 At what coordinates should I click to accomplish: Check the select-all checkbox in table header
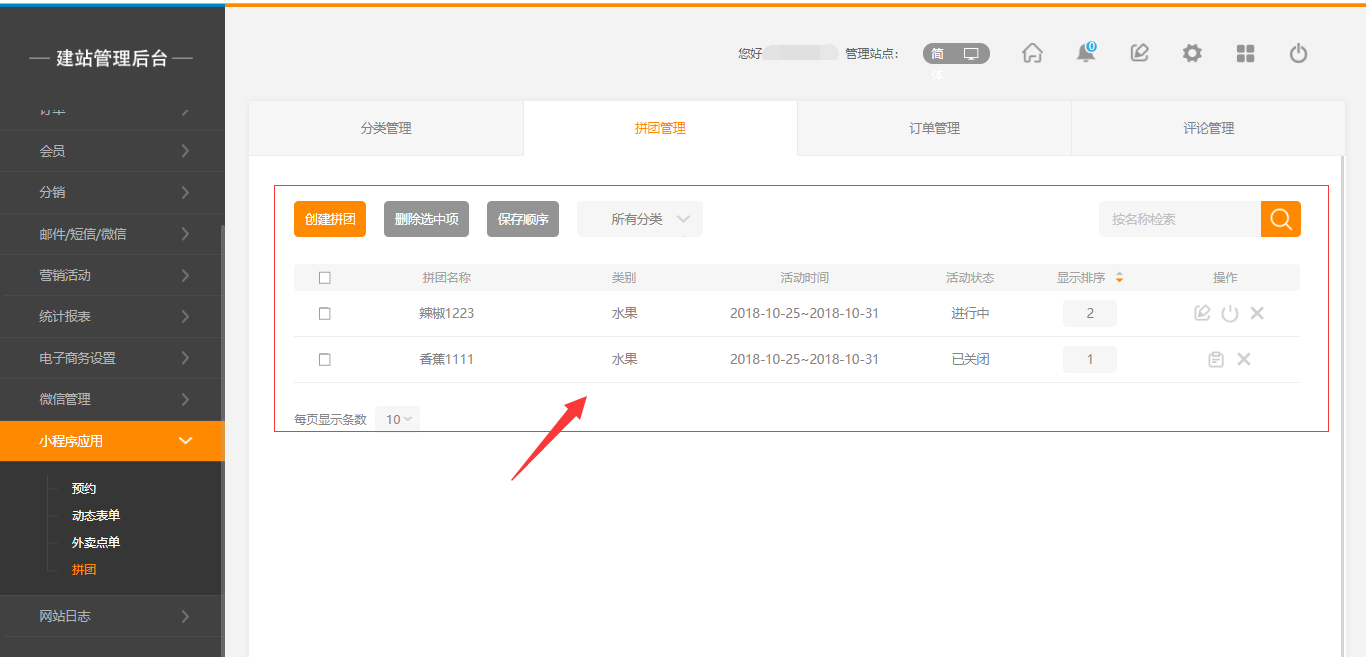coord(324,278)
